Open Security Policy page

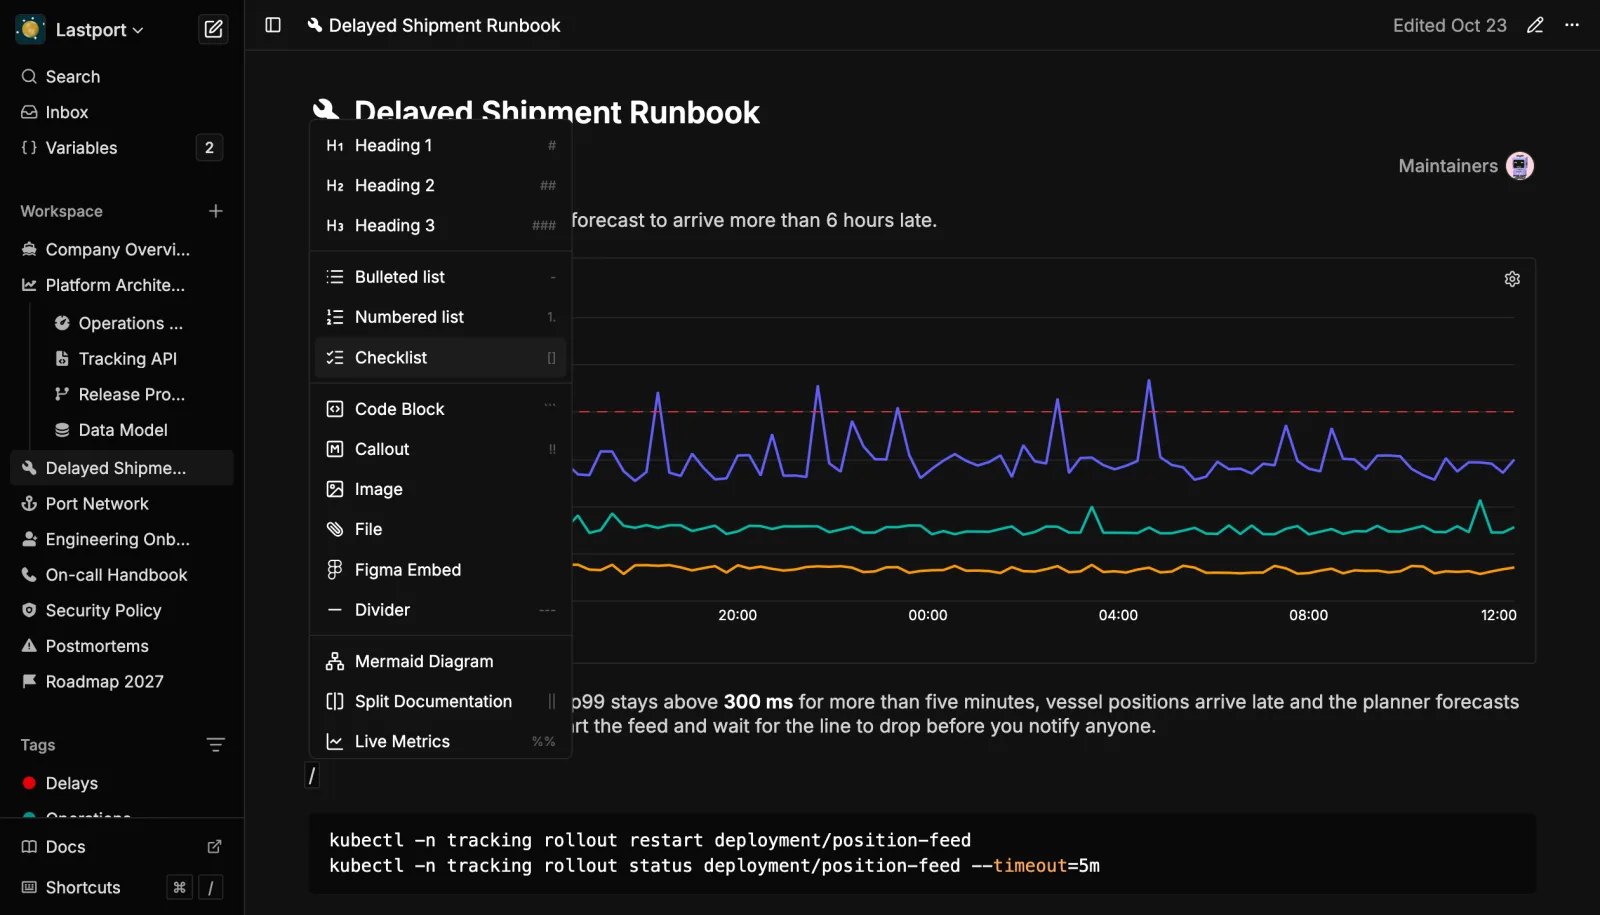(122, 610)
